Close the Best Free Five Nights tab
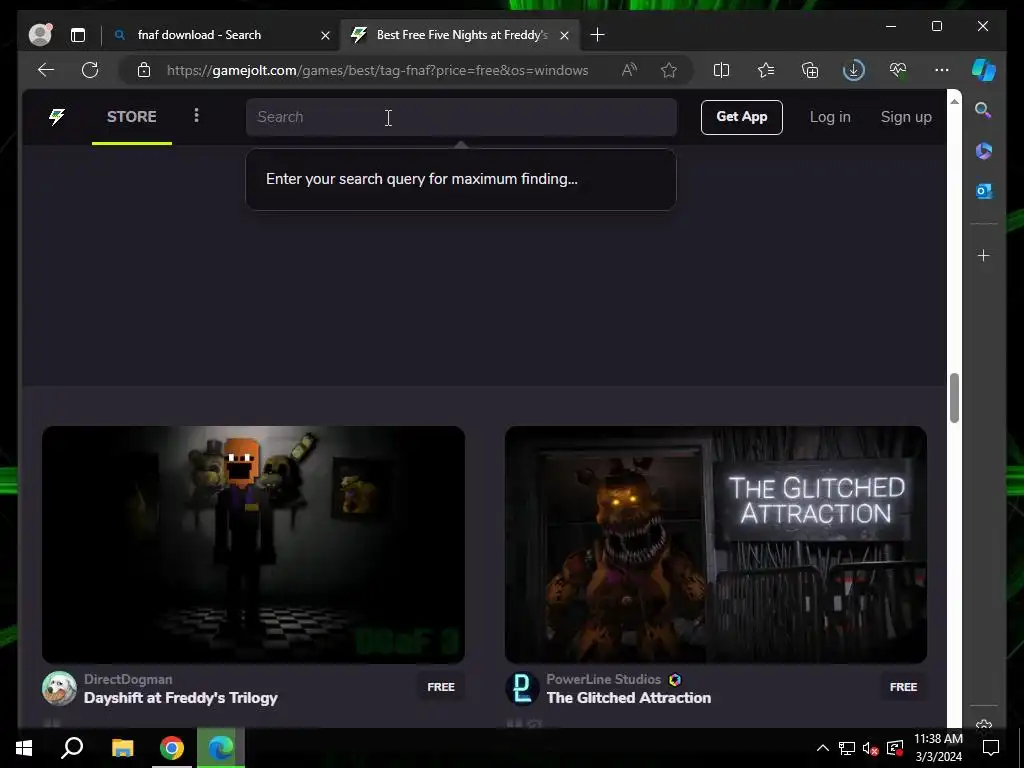 coord(564,35)
